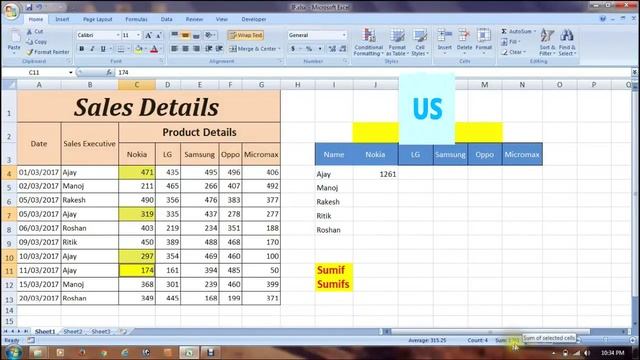
Task: Toggle Italic formatting
Action: pos(92,49)
